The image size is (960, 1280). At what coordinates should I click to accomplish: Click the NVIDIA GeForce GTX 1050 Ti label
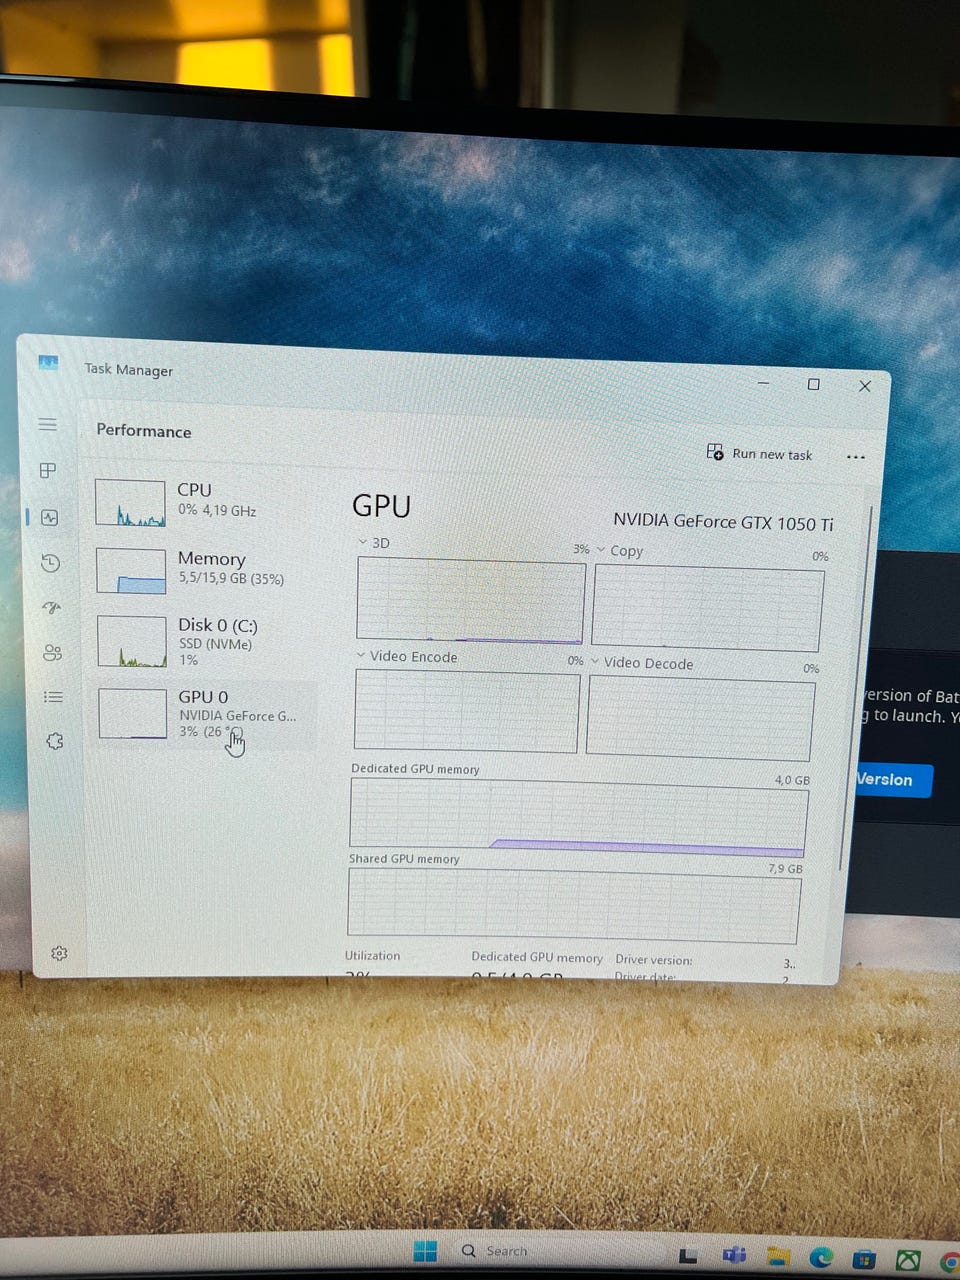pos(723,521)
